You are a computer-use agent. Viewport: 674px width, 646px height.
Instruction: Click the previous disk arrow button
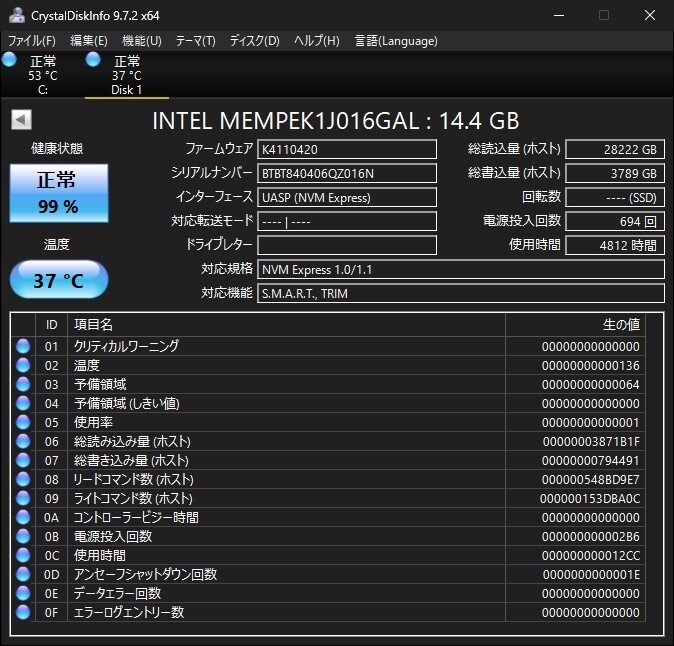tap(20, 120)
